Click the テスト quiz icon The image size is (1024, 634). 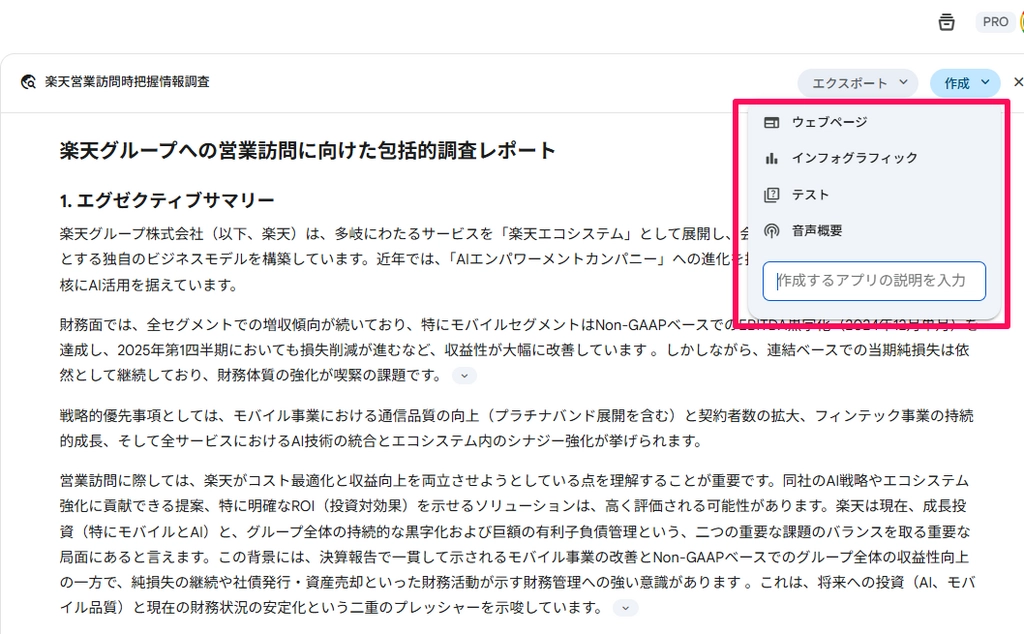771,195
